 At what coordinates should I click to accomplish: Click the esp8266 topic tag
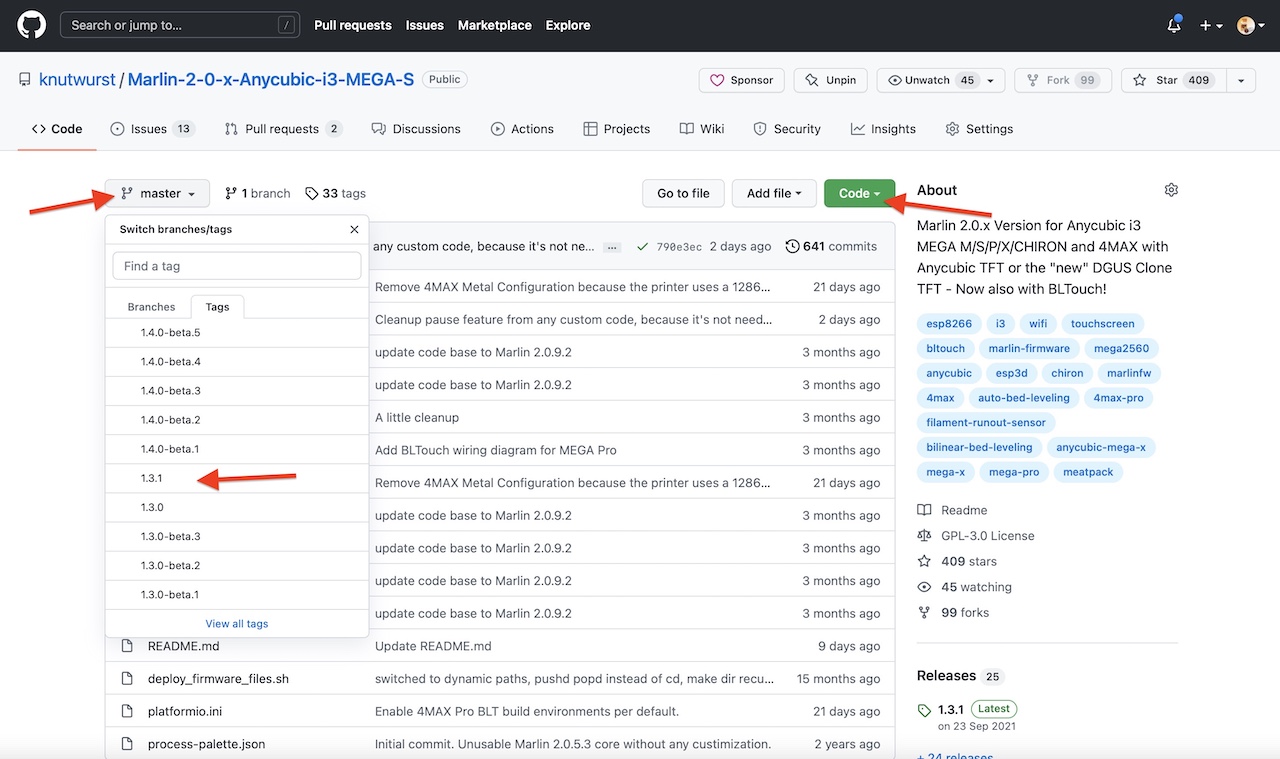click(949, 324)
